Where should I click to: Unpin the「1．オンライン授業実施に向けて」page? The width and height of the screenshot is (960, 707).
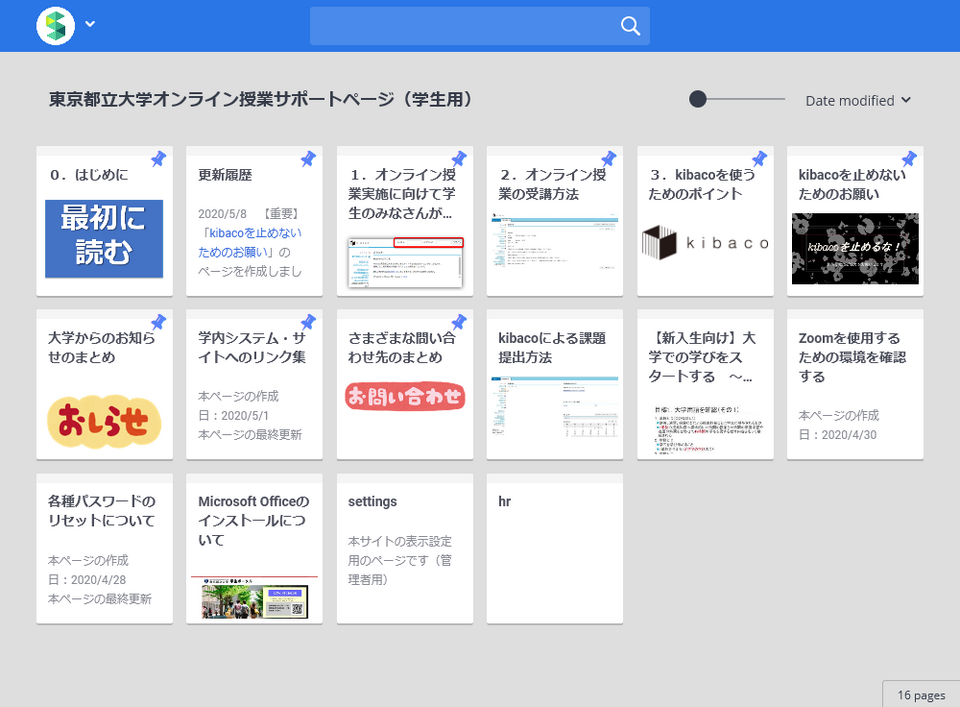tap(458, 158)
